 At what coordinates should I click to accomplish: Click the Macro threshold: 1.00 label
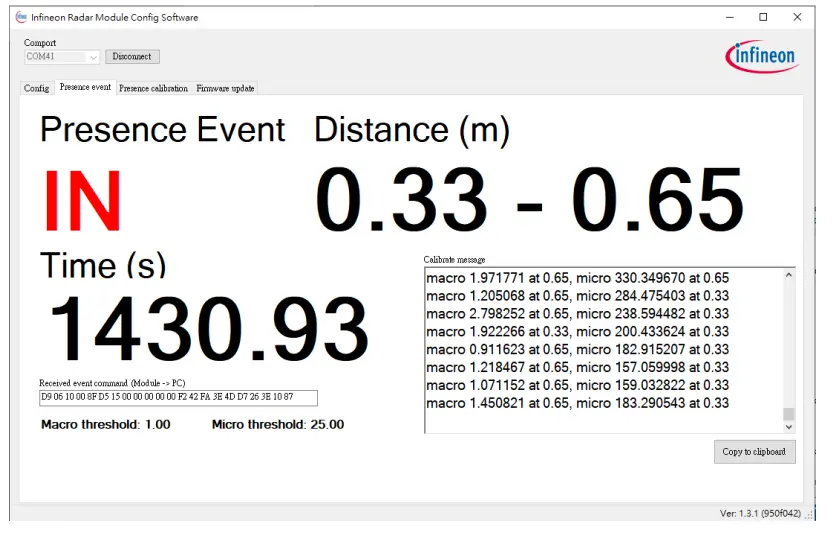pos(106,425)
